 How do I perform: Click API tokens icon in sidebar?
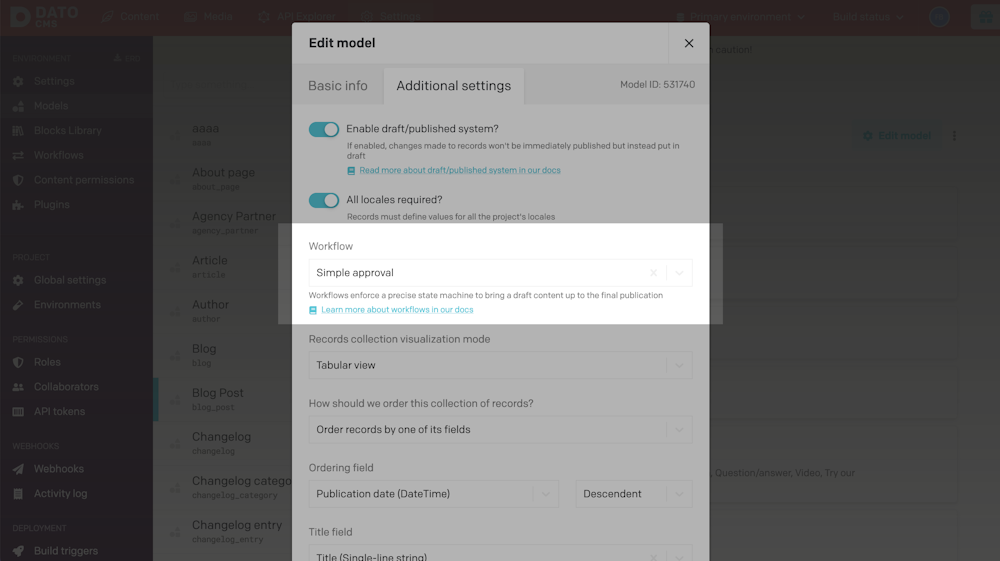[18, 412]
